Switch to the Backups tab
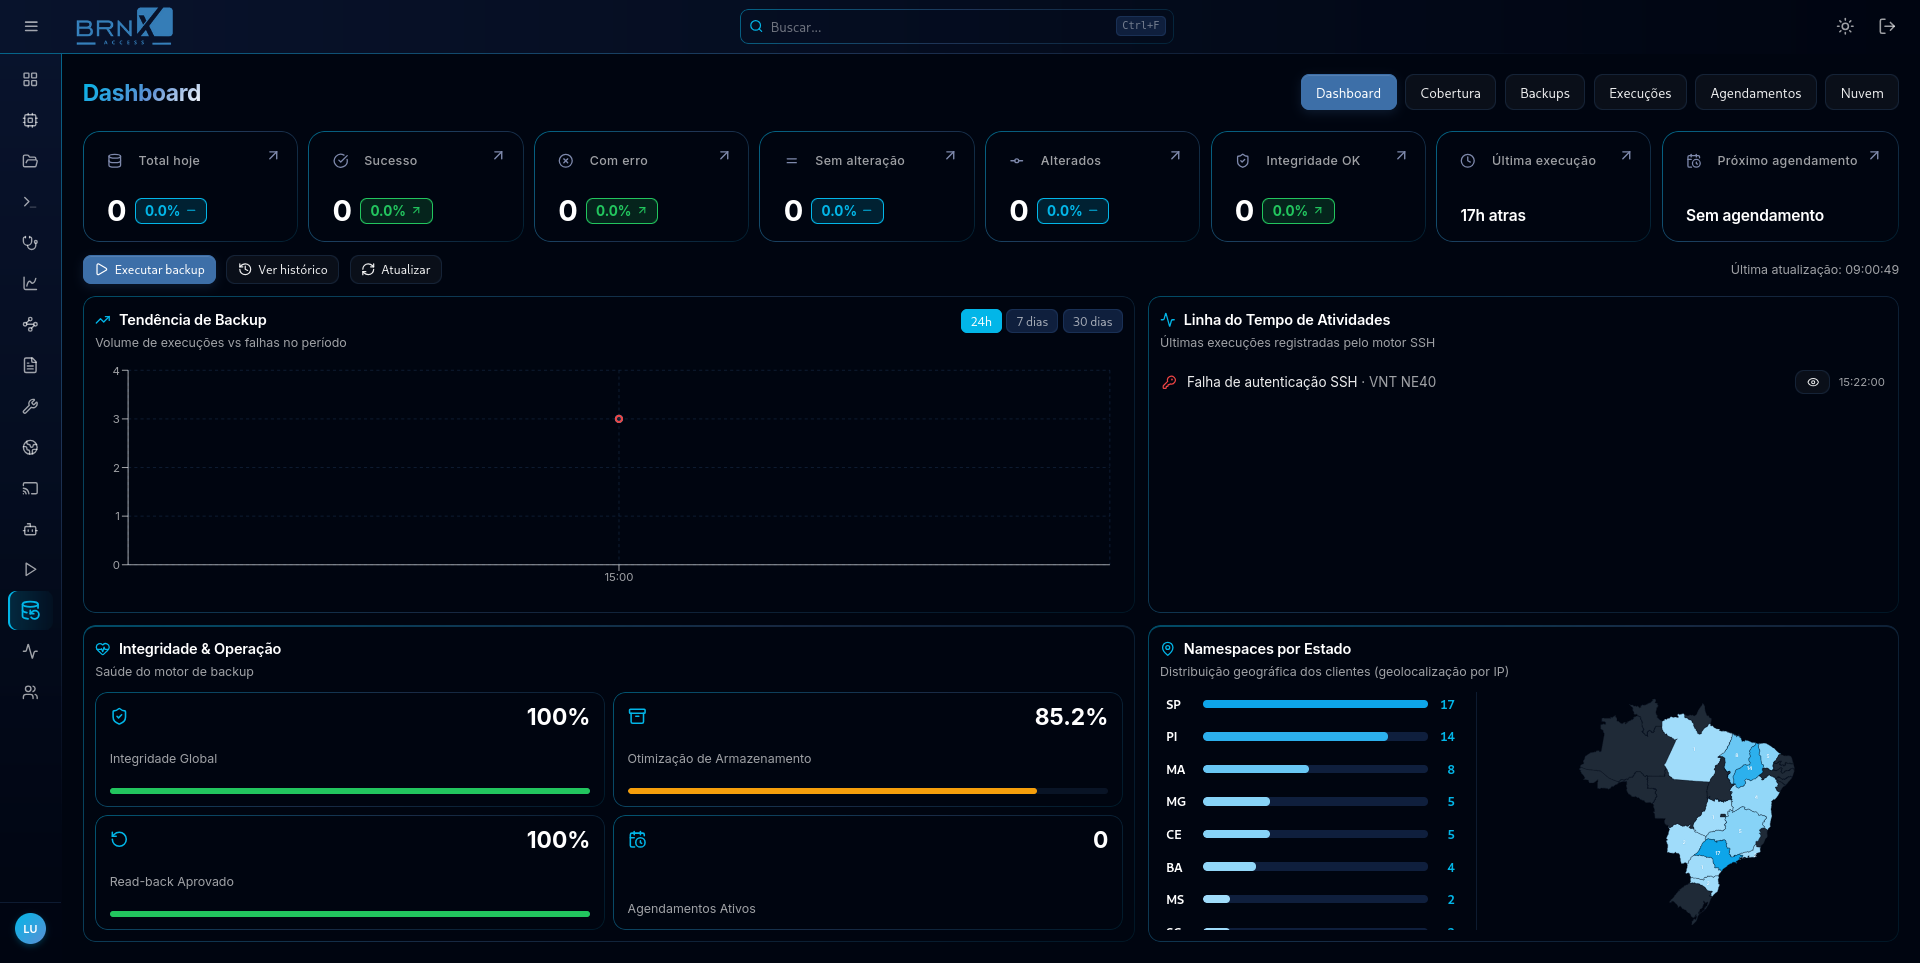 coord(1544,93)
